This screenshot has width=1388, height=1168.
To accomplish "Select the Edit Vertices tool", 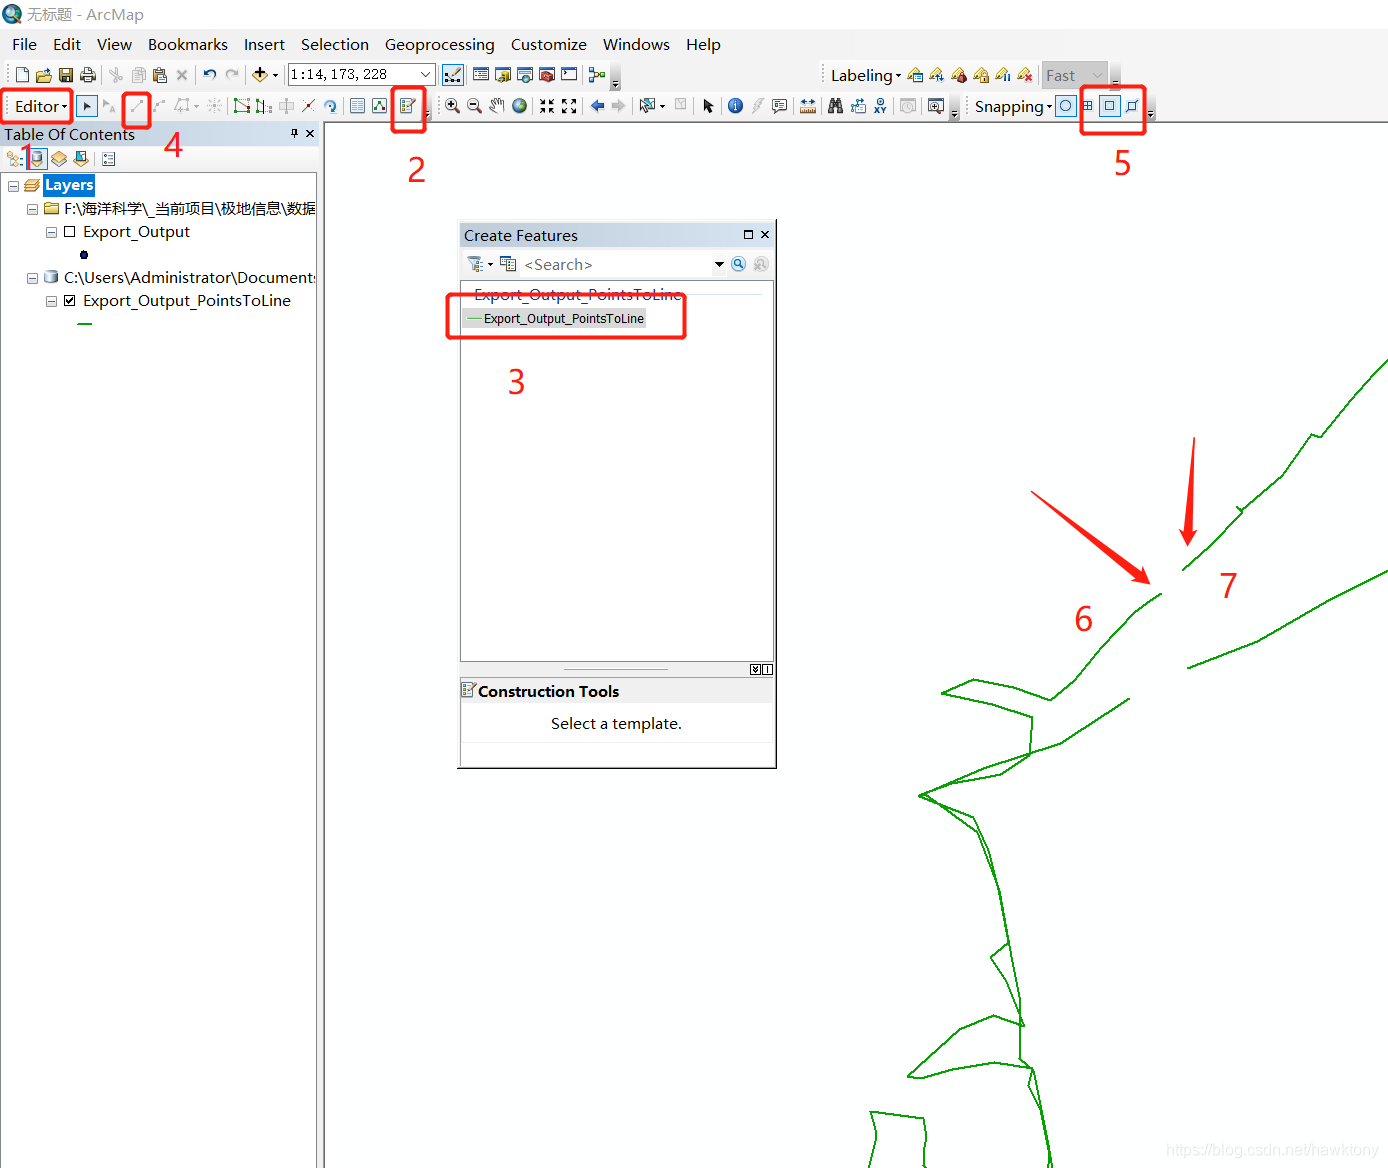I will [x=242, y=106].
